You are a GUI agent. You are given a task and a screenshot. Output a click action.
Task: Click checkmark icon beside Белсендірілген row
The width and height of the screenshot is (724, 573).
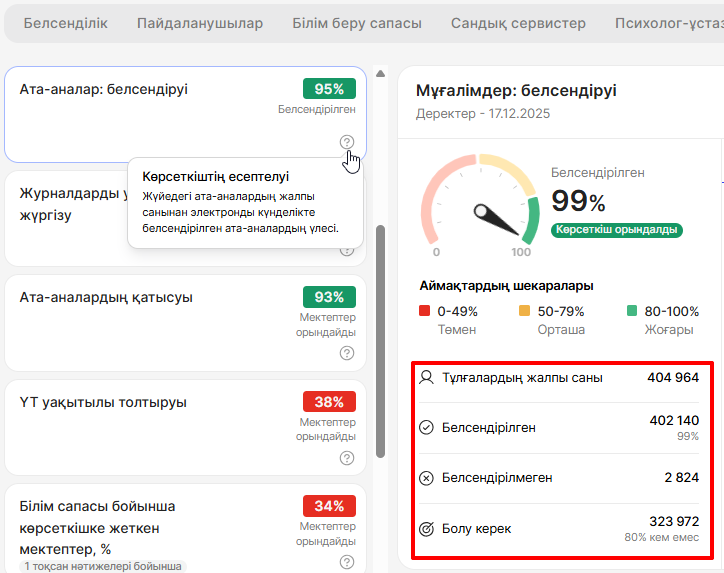pos(427,428)
